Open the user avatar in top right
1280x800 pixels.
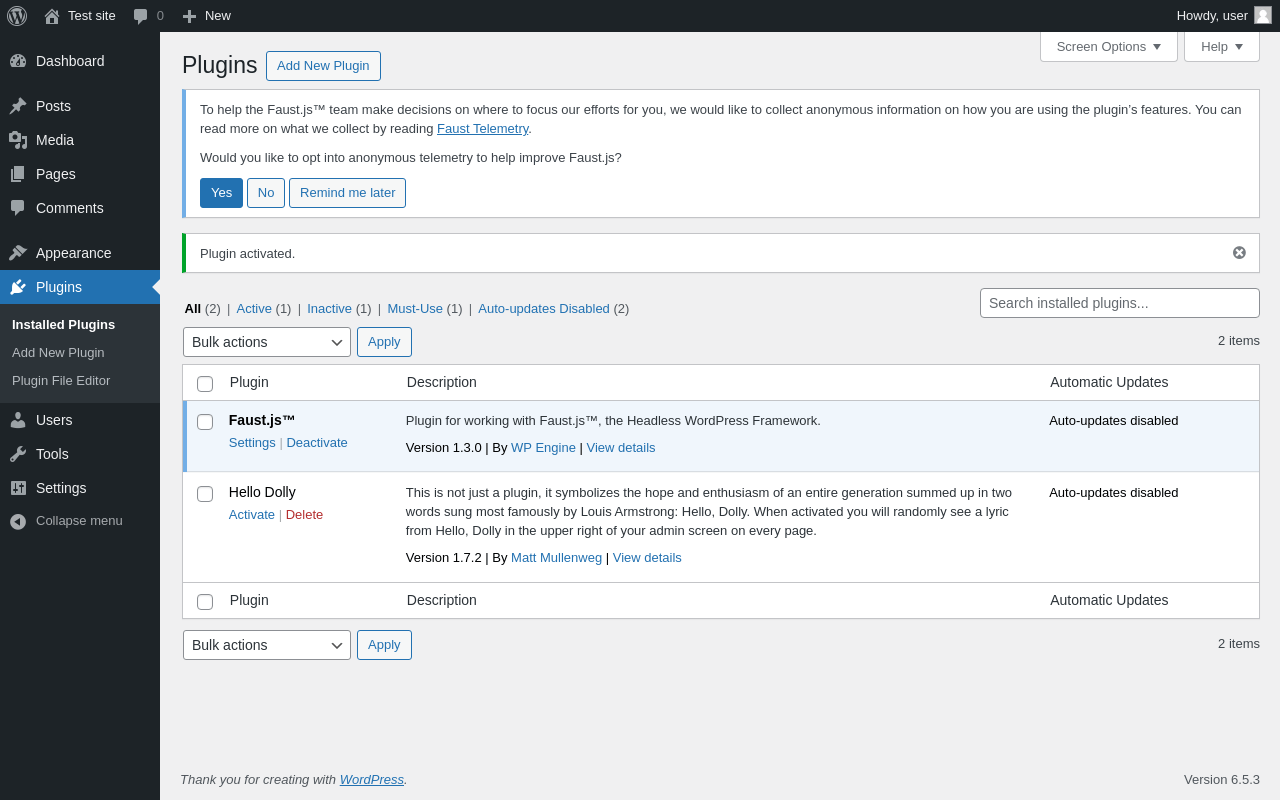(1263, 15)
